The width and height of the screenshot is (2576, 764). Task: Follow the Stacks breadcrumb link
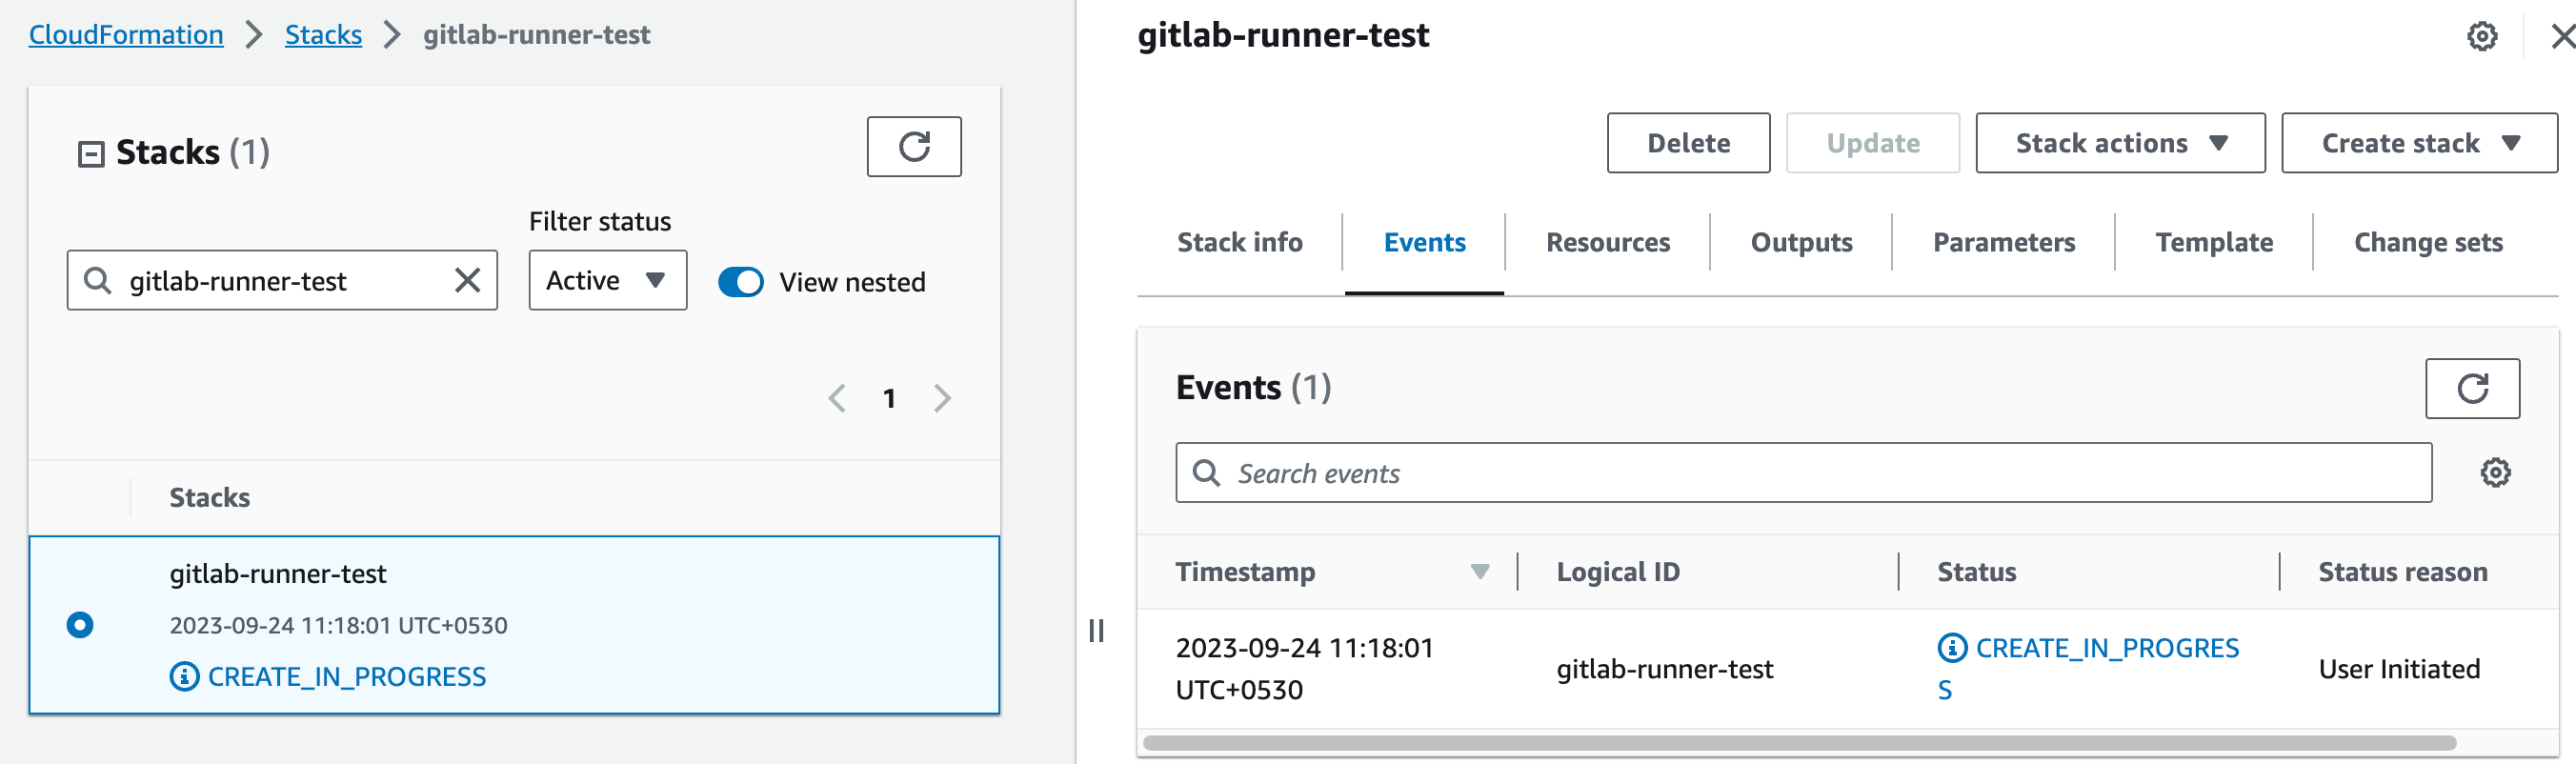(323, 35)
